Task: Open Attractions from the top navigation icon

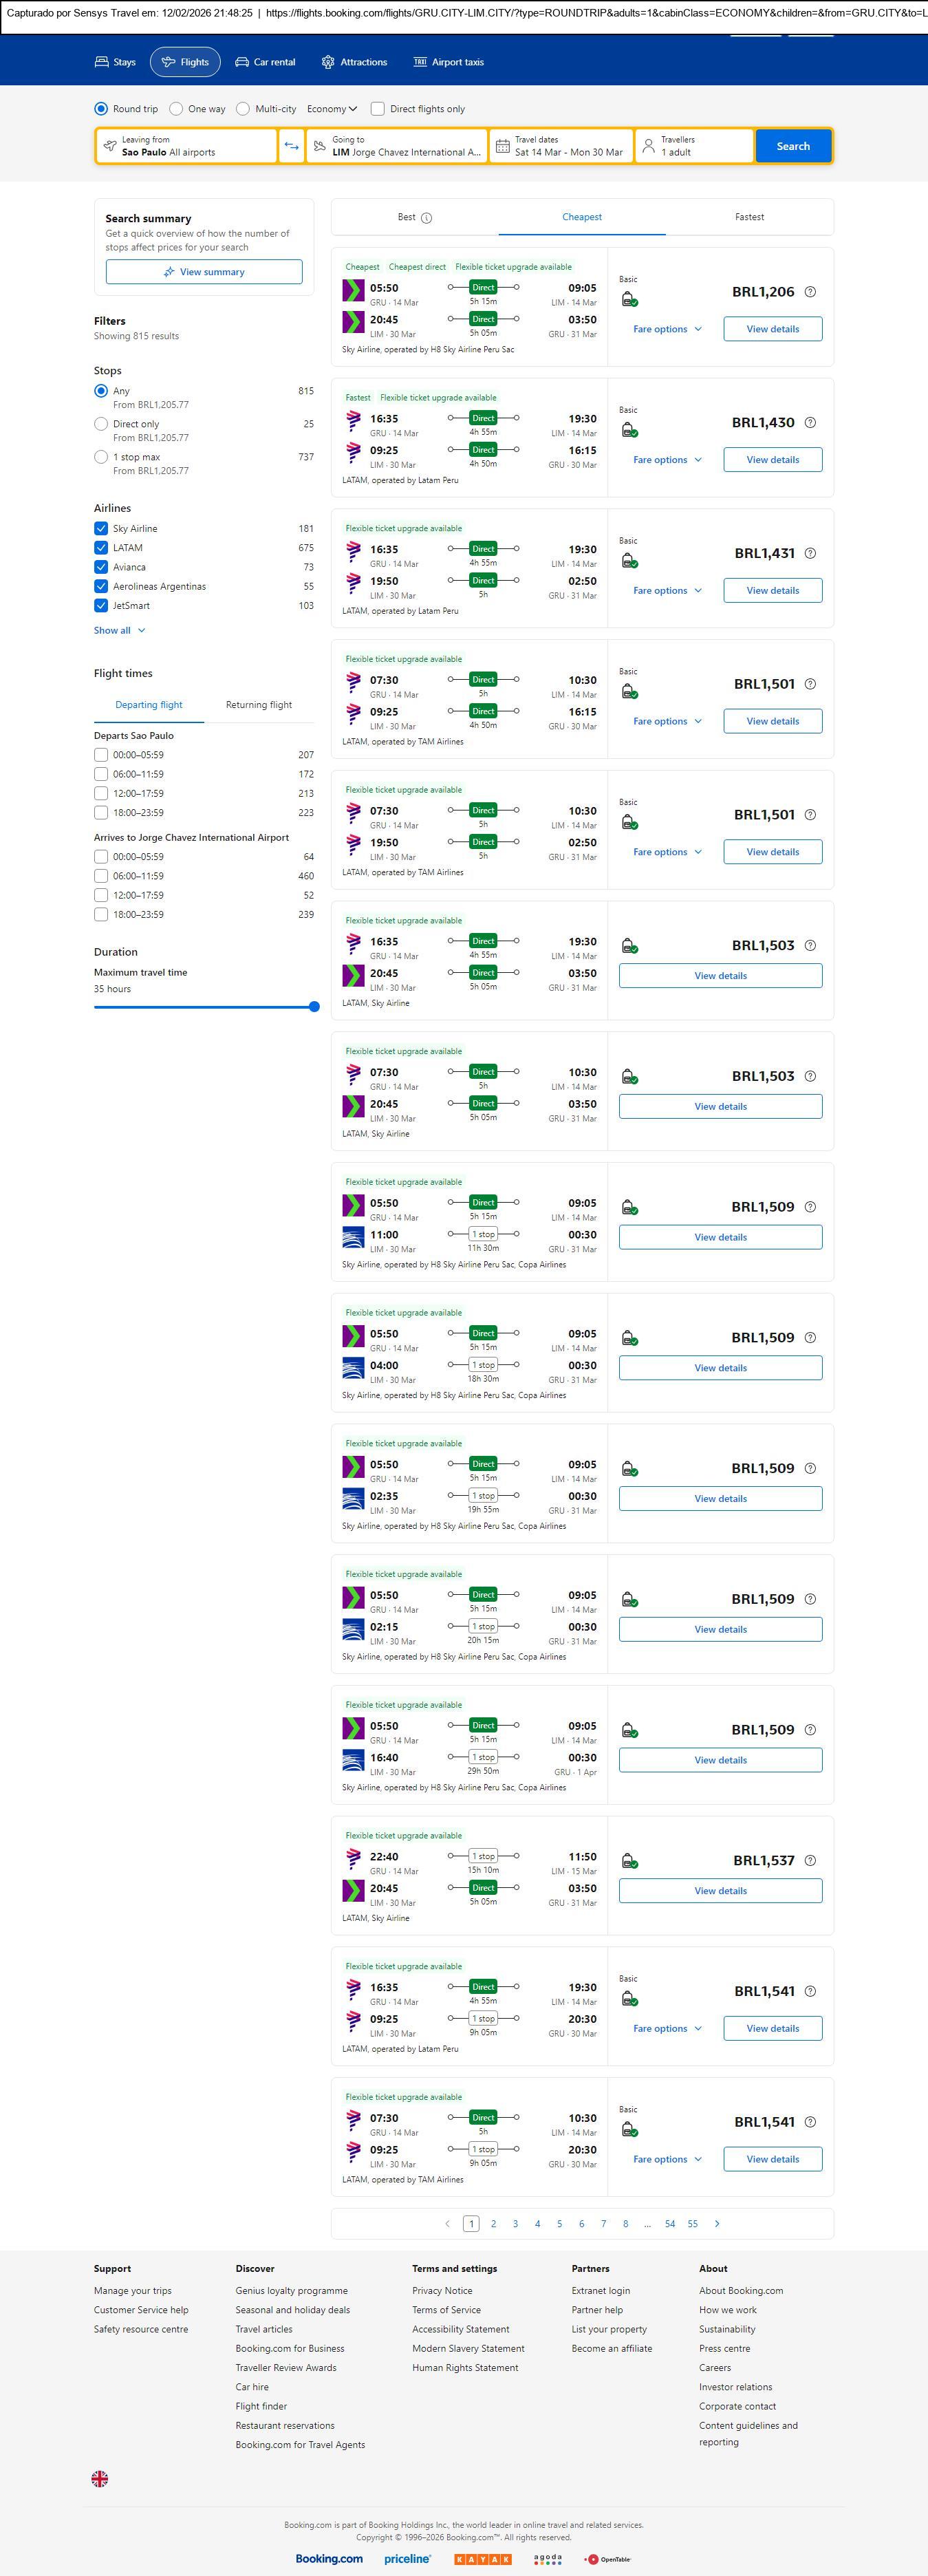Action: click(328, 62)
